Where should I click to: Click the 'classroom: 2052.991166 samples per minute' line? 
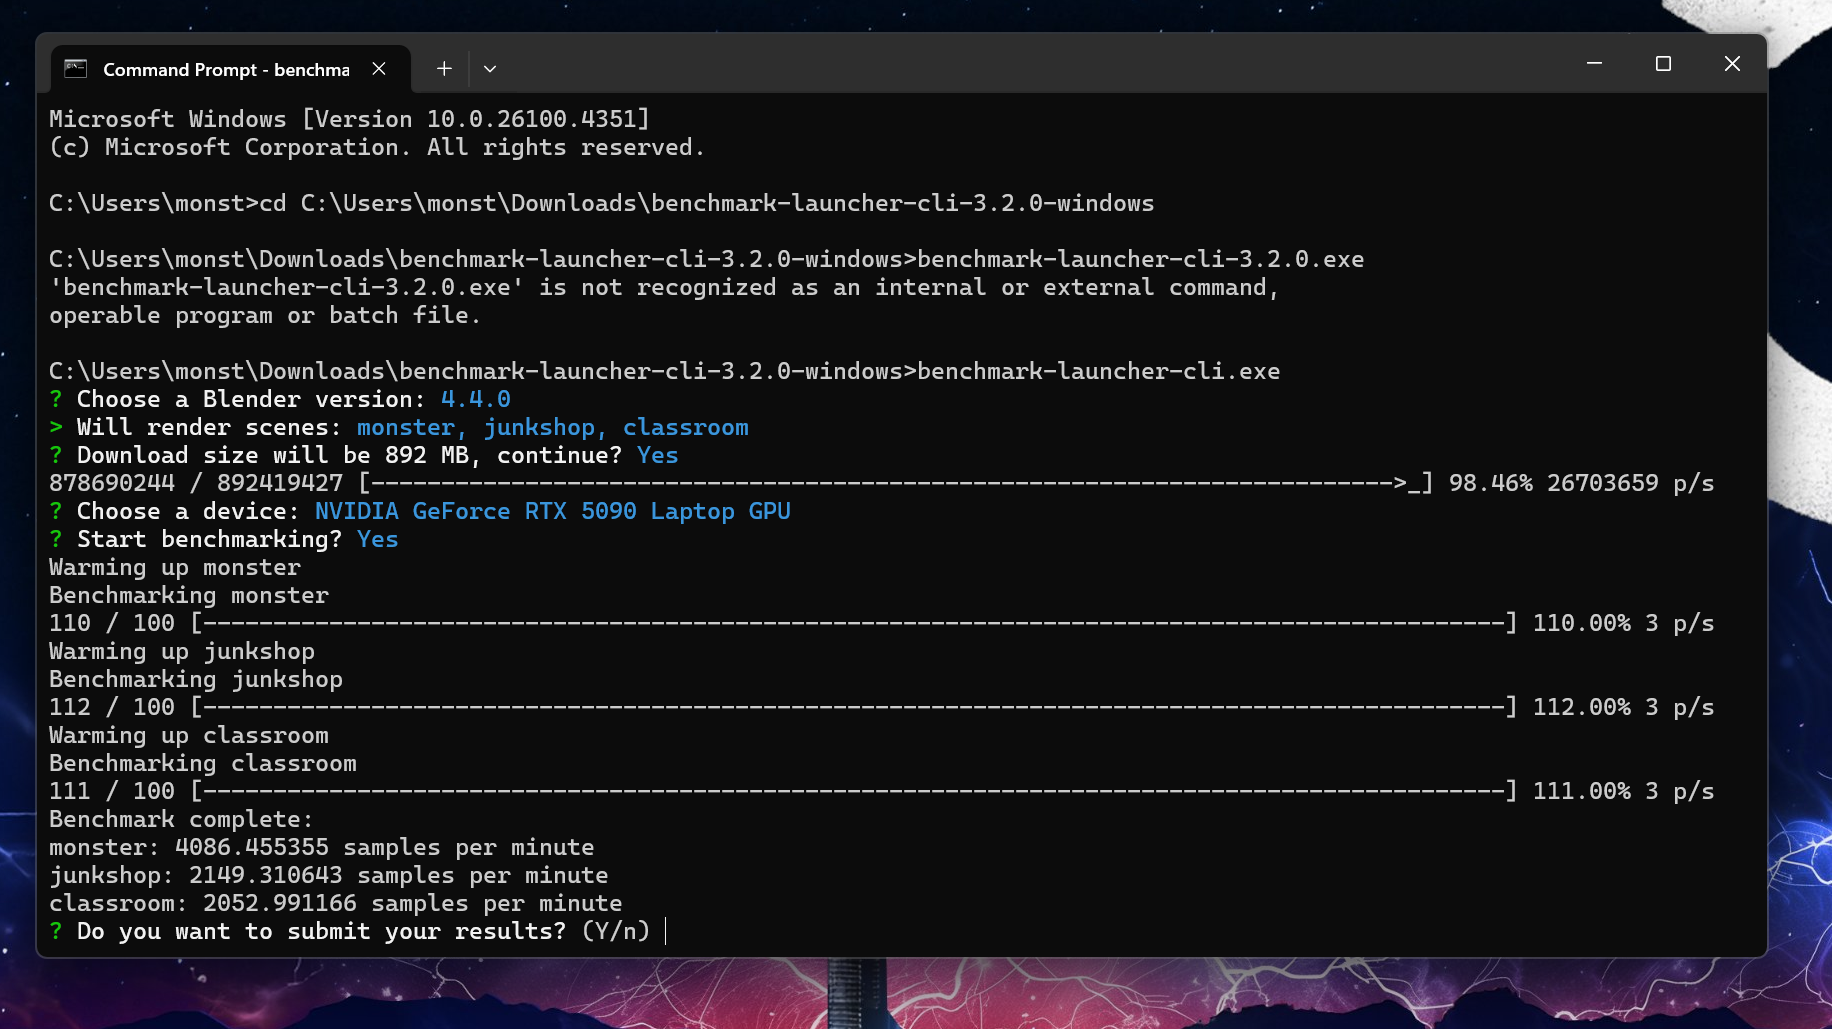[x=335, y=903]
